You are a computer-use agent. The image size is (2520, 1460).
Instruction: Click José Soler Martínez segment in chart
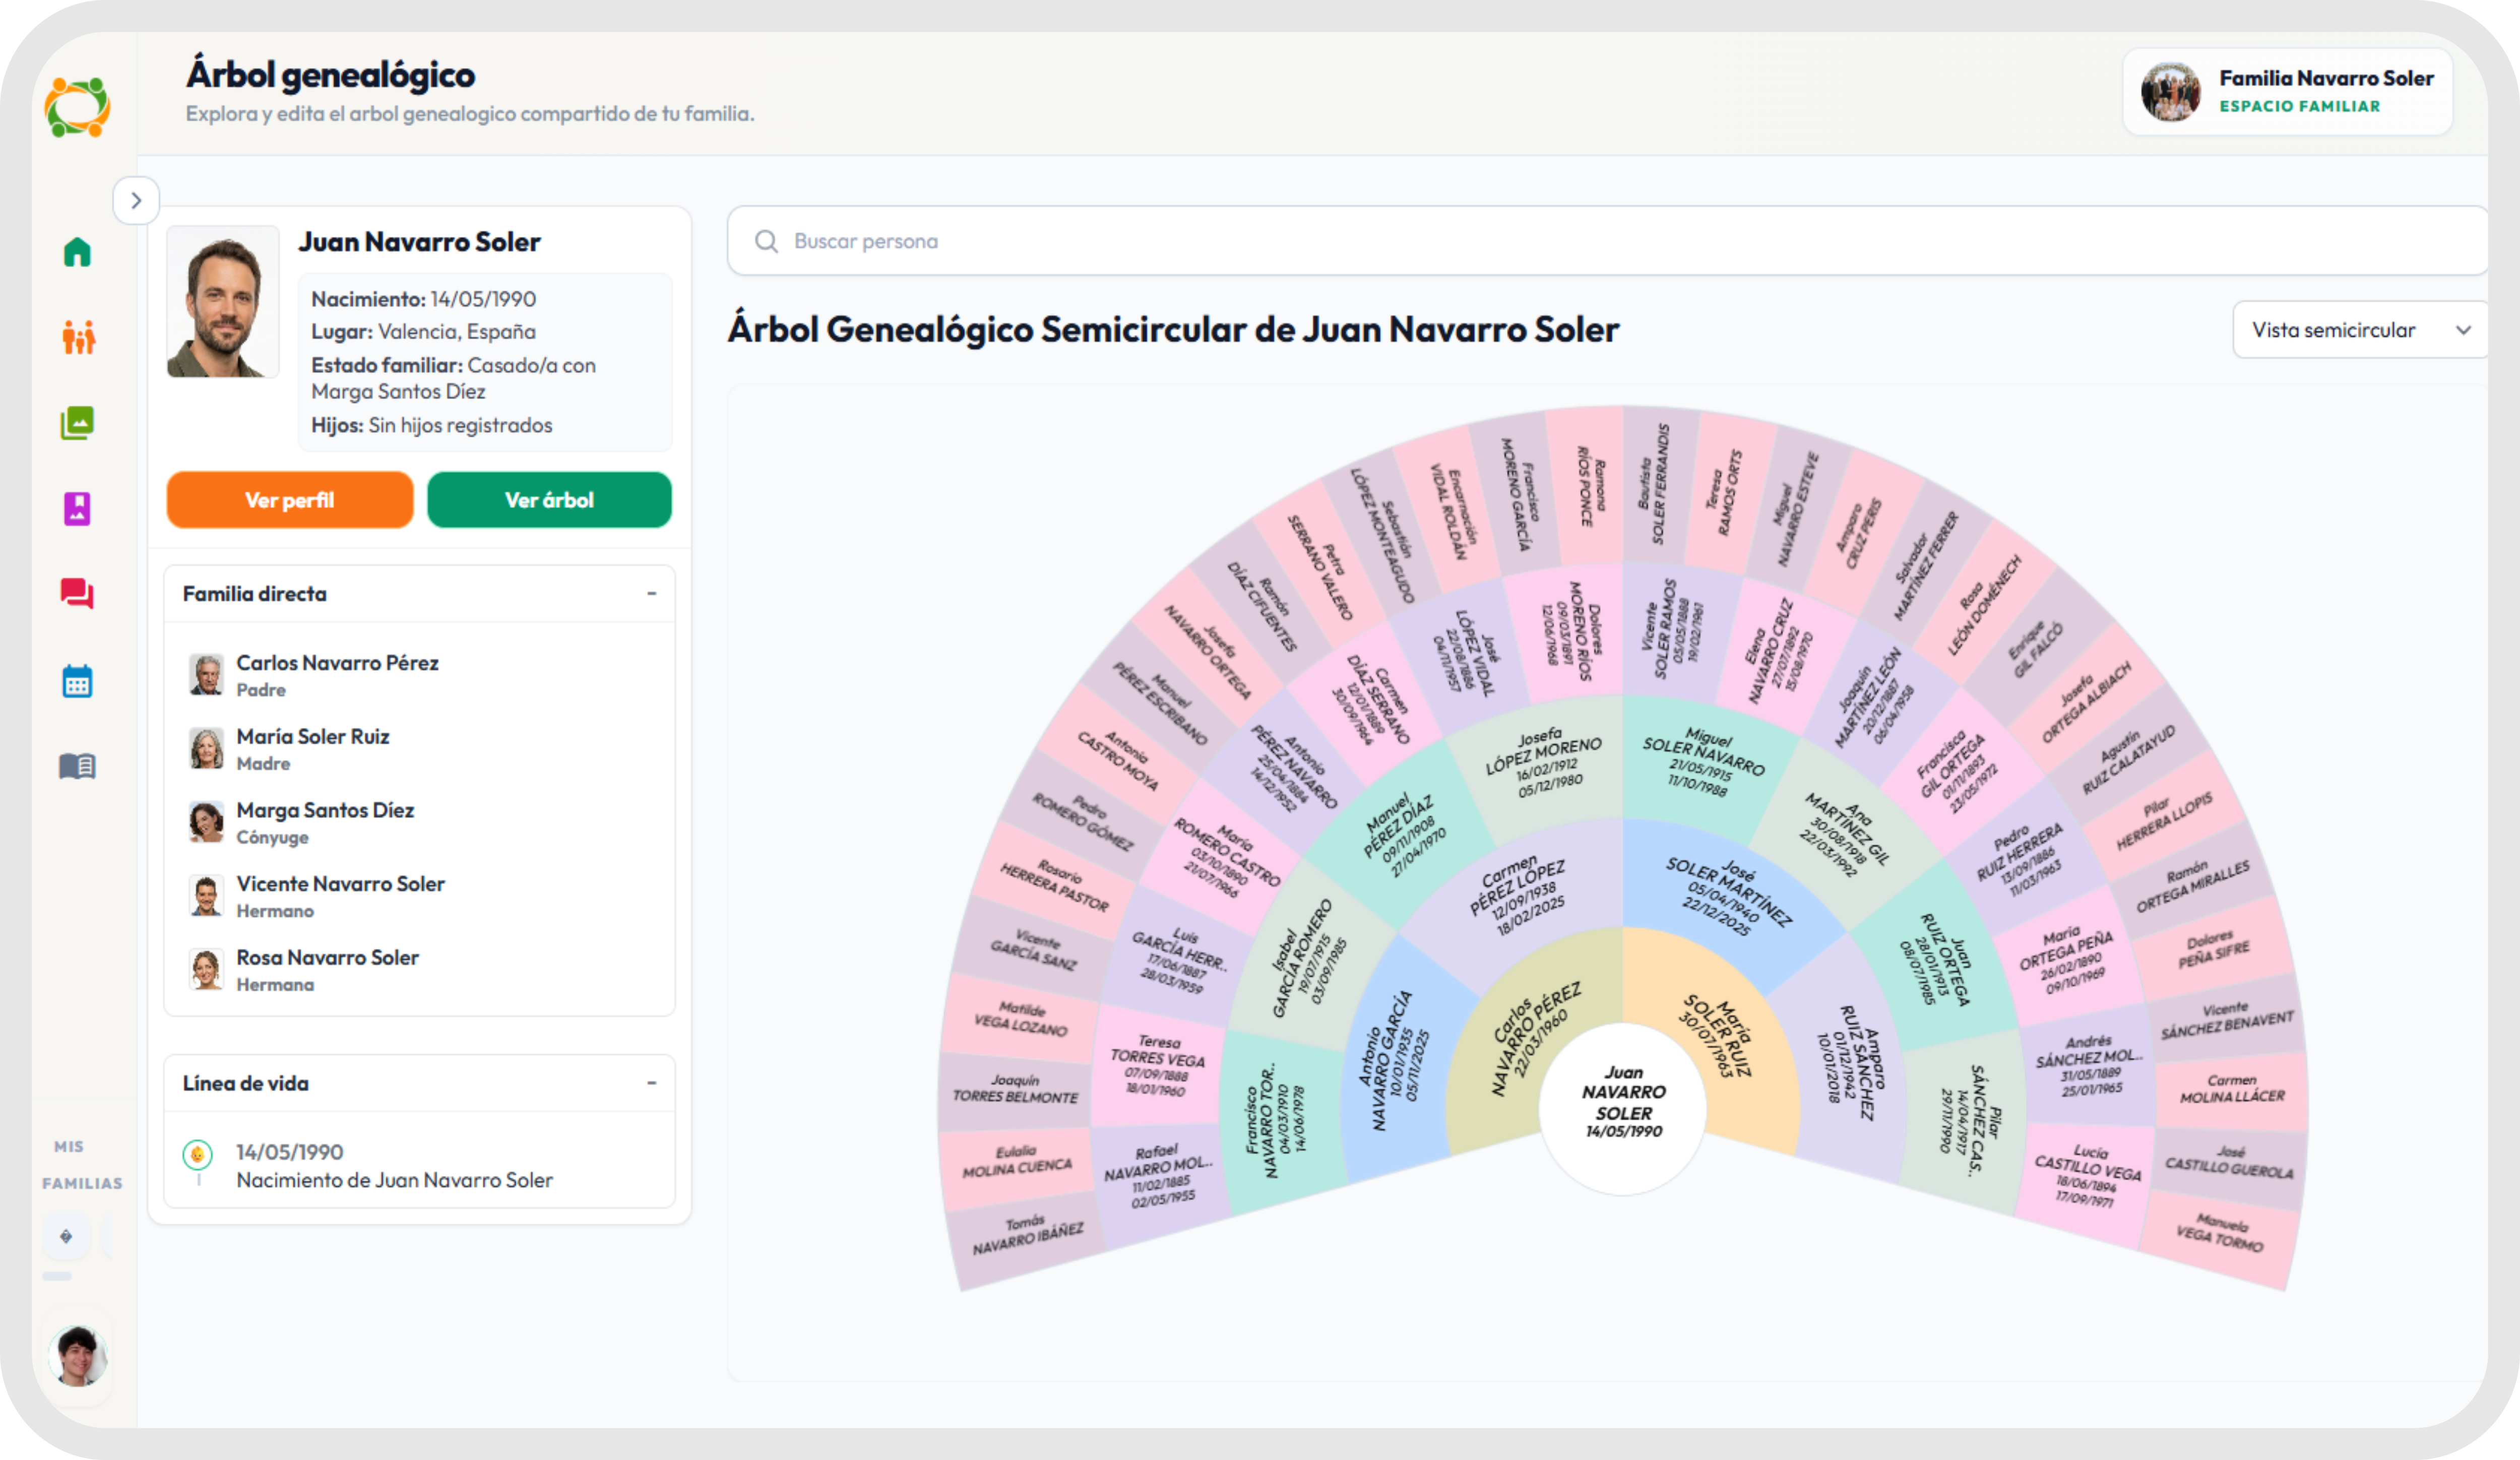coord(1728,895)
